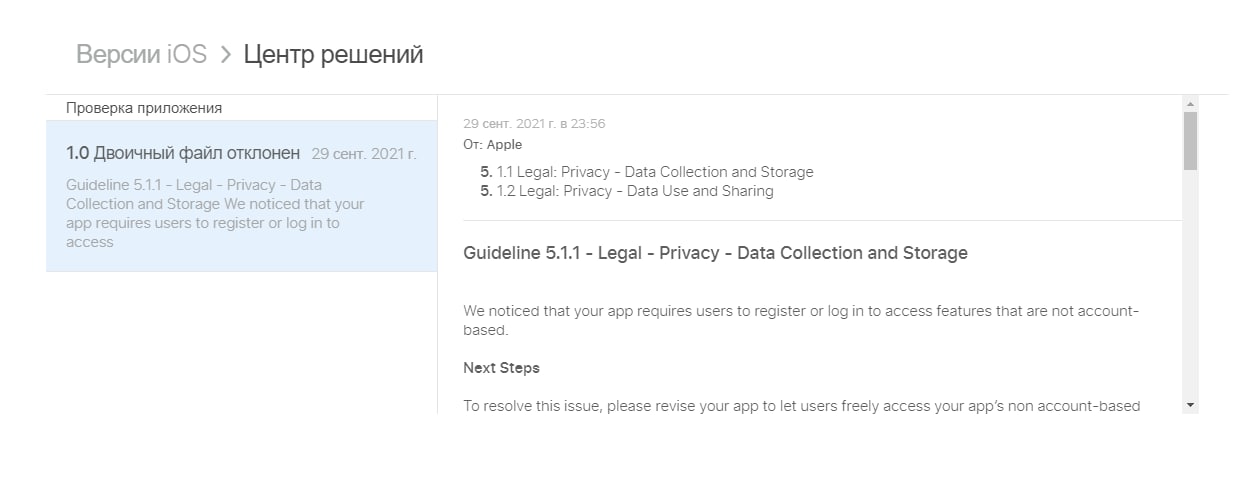Click the 29 сент. 2021 г. date in the list item
The width and height of the screenshot is (1253, 480).
coord(364,154)
